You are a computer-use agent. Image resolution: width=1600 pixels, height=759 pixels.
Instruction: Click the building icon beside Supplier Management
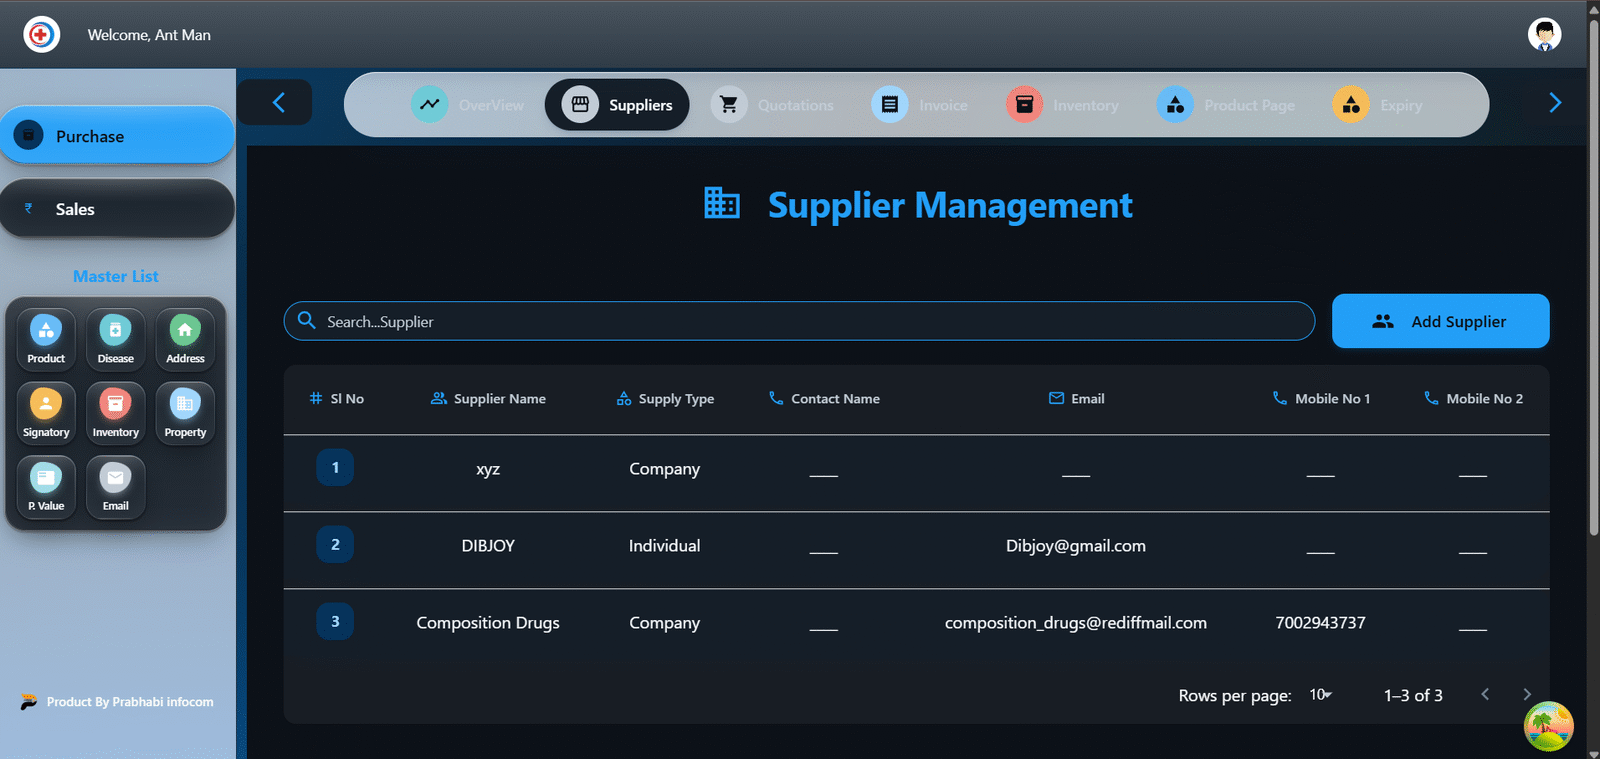point(722,203)
